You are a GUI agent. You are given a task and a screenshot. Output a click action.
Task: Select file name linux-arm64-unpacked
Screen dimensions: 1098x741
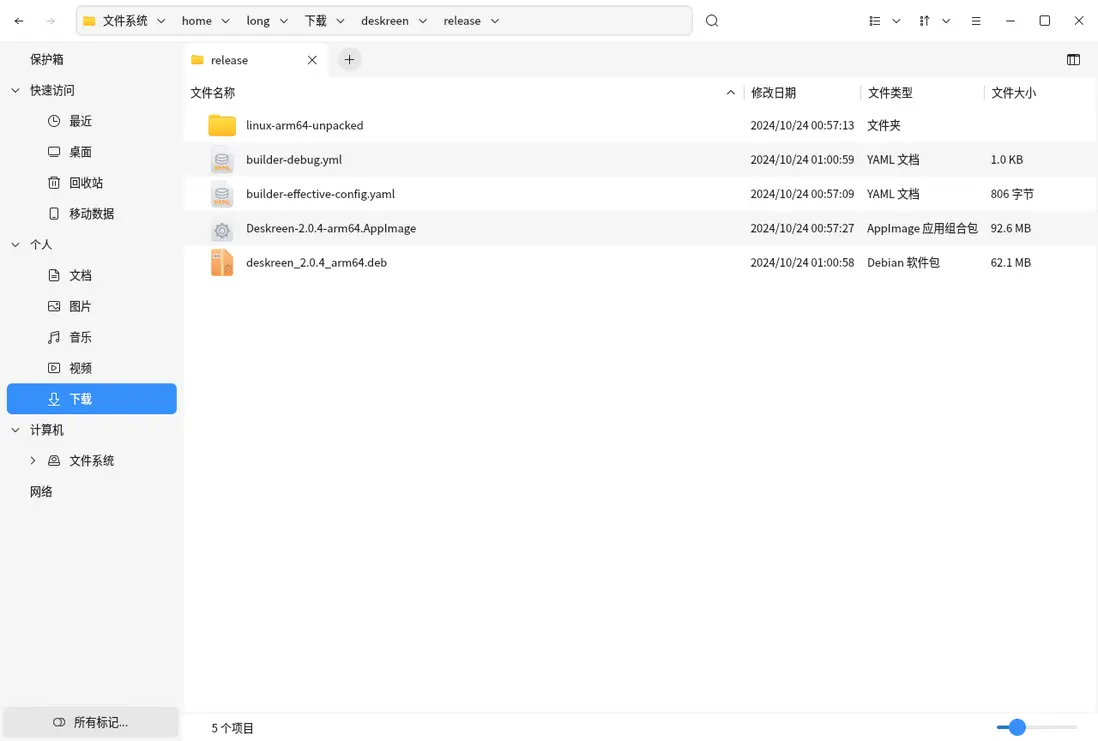305,125
